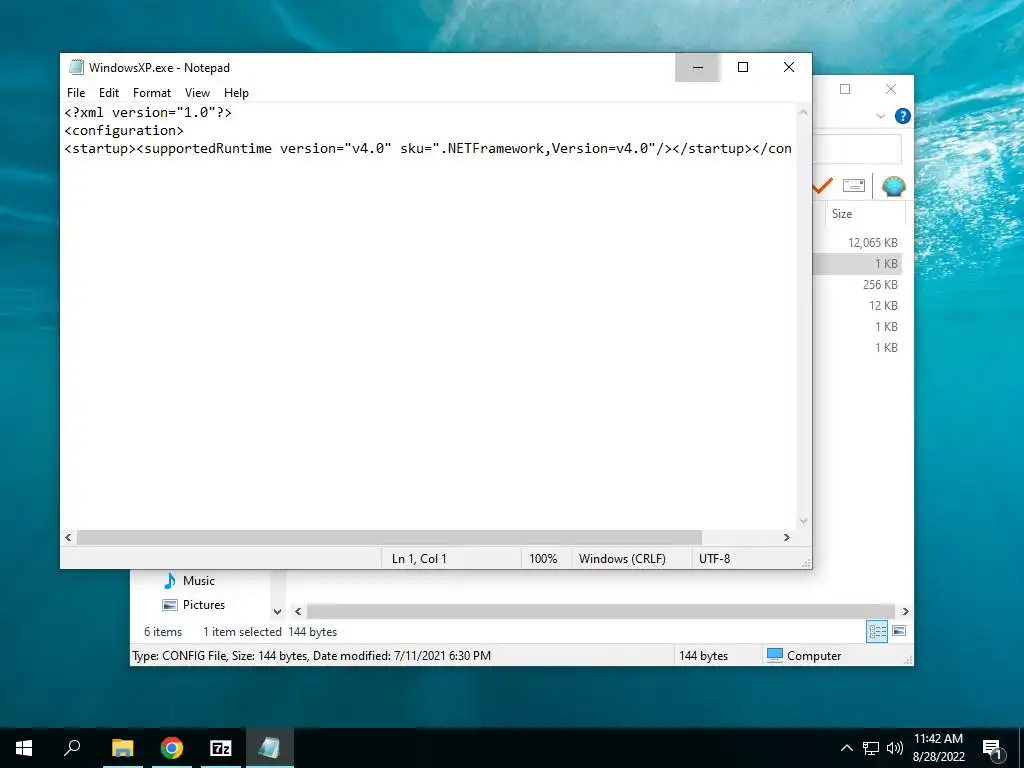Open the Edit menu in Notepad
1024x768 pixels.
point(108,93)
